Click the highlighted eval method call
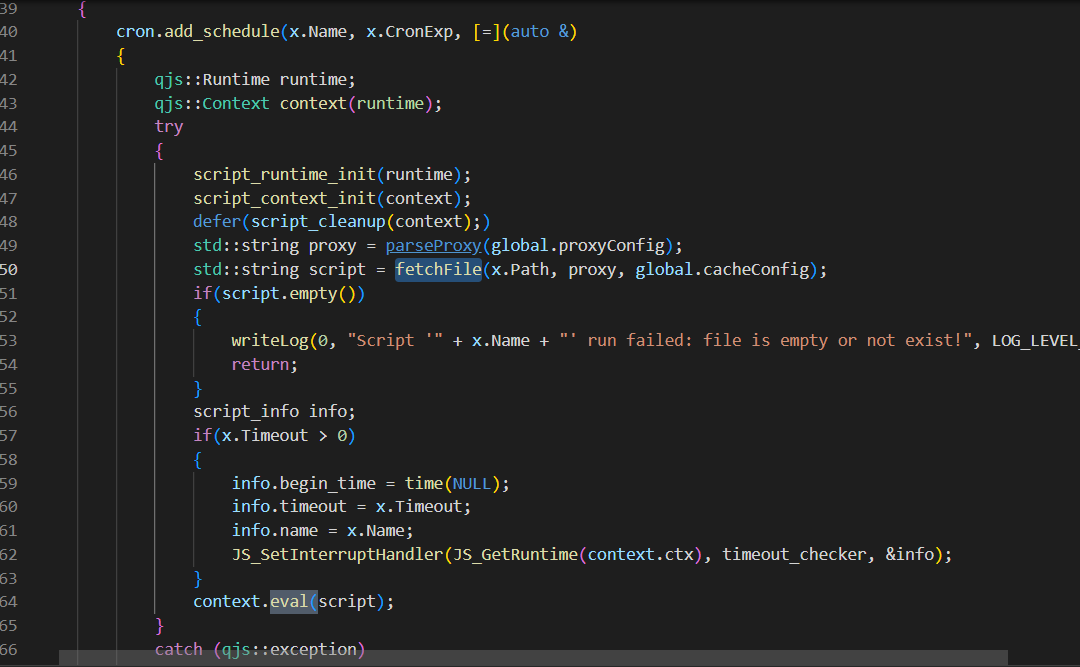The image size is (1080, 667). pyautogui.click(x=288, y=602)
